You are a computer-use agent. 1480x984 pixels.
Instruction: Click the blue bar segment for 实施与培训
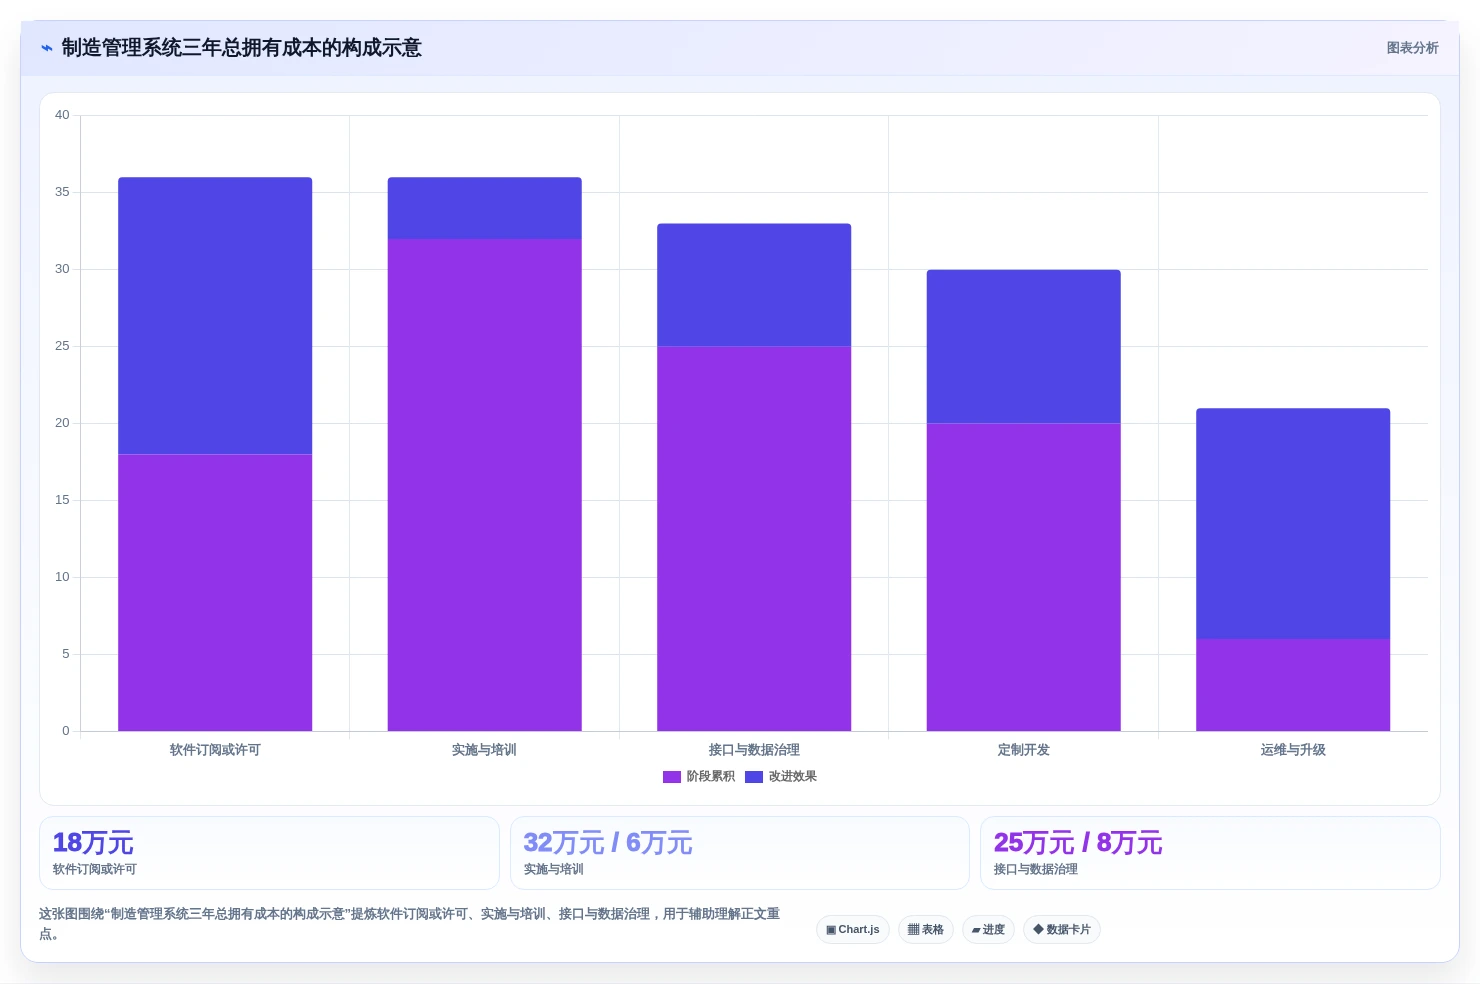tap(484, 208)
